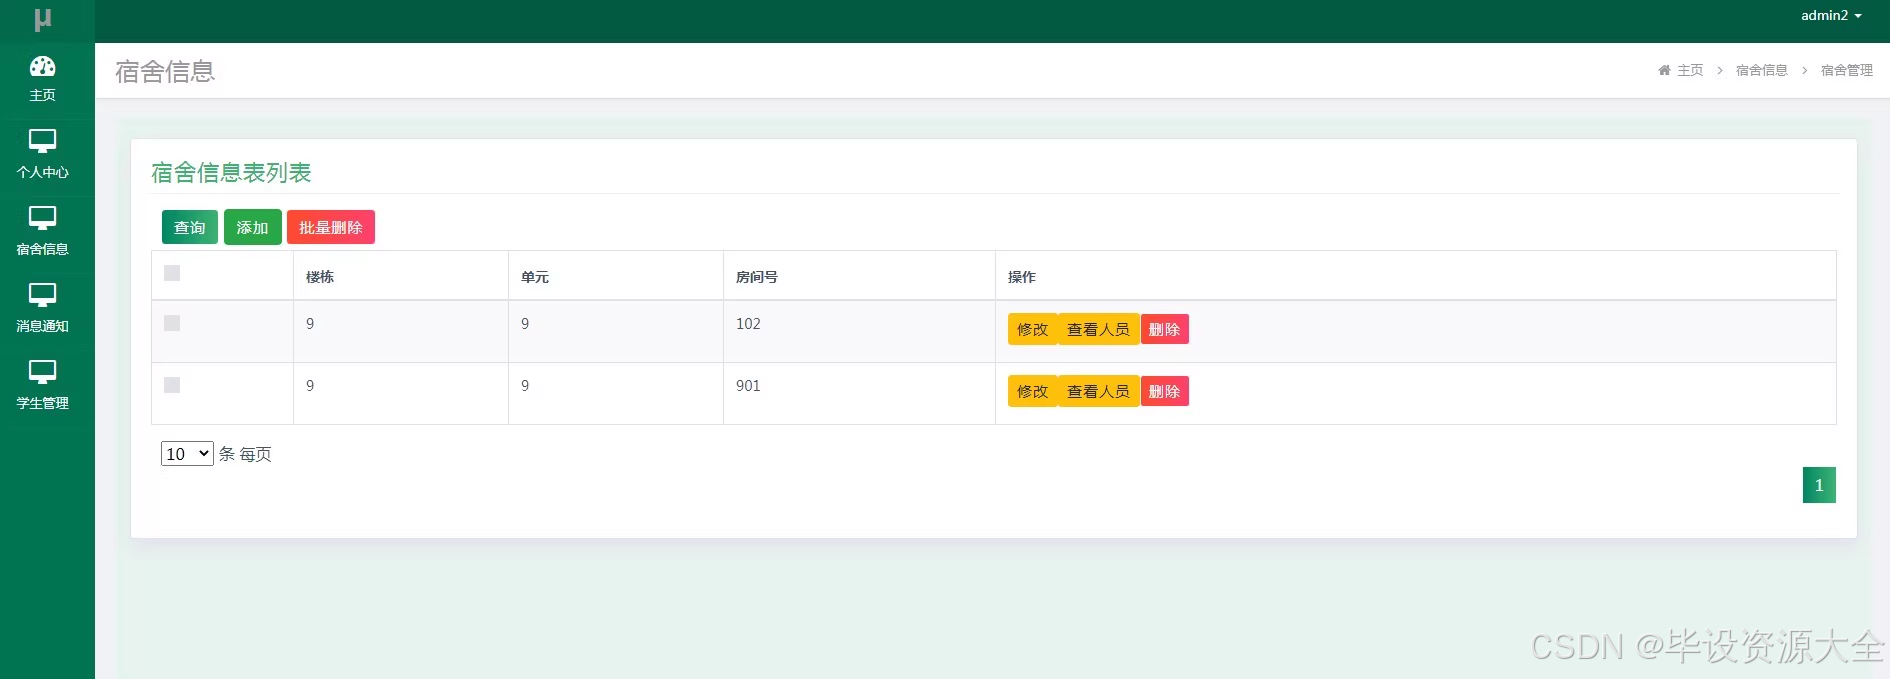Image resolution: width=1890 pixels, height=679 pixels.
Task: Click the home icon in the breadcrumb
Action: click(1664, 70)
